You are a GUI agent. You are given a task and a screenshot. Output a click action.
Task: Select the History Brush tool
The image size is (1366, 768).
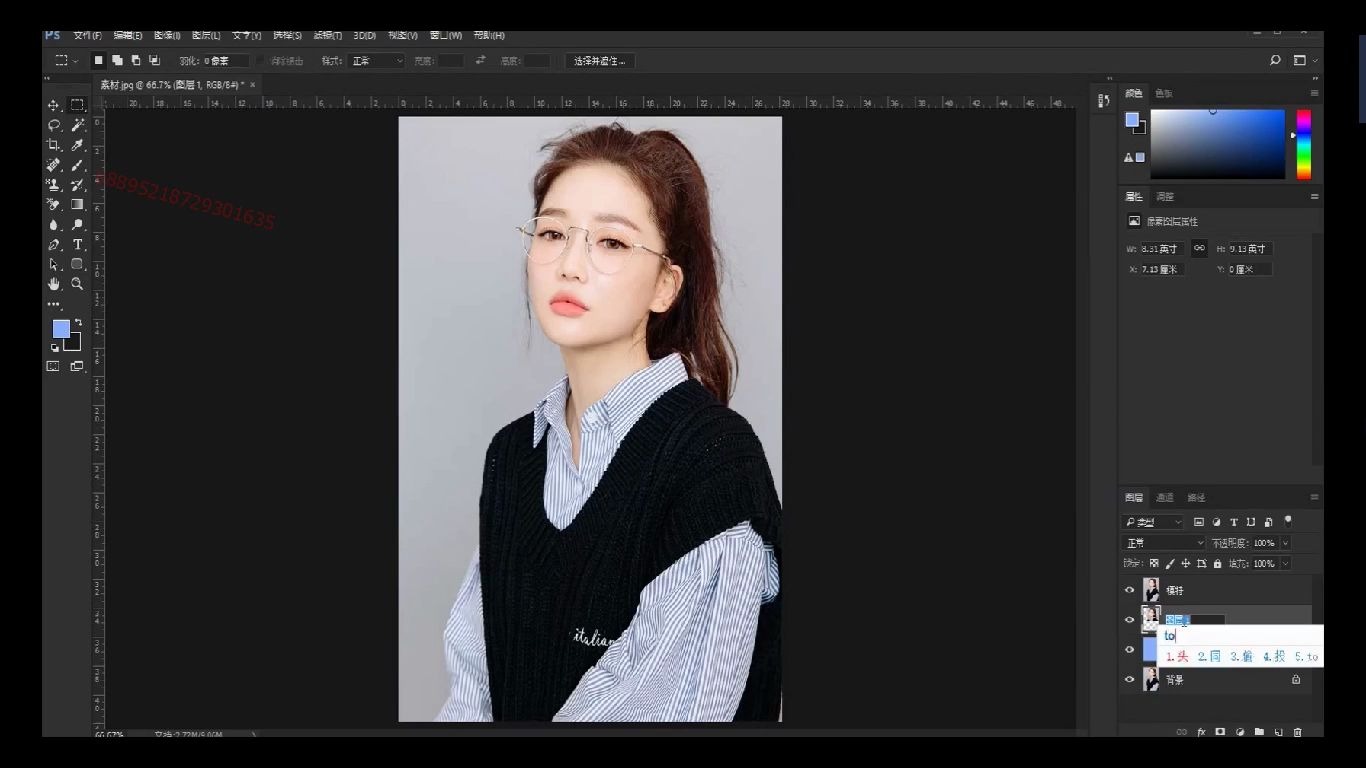[x=77, y=185]
